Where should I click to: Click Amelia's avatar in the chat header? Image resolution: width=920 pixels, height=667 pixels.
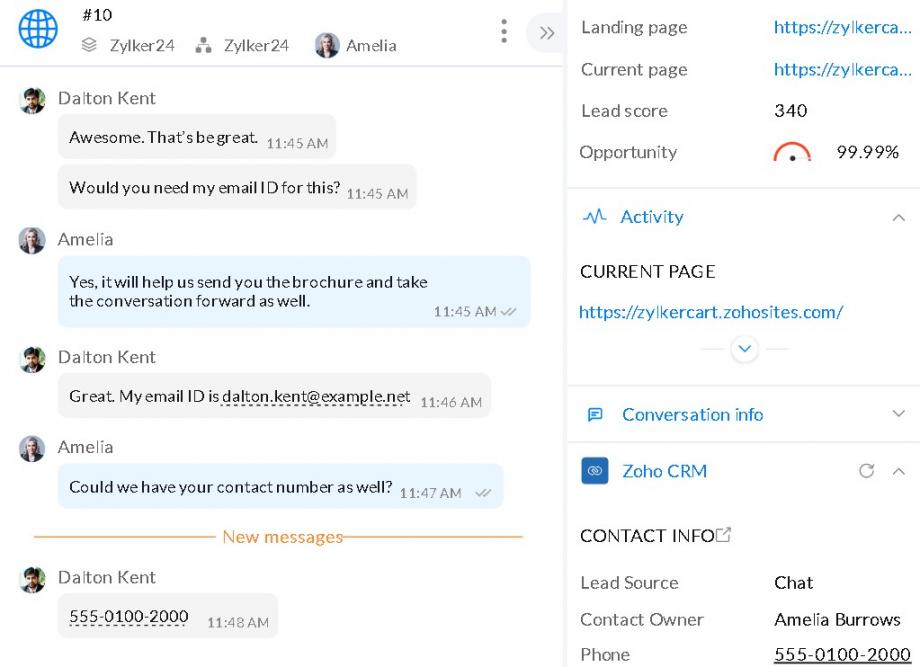pos(327,45)
